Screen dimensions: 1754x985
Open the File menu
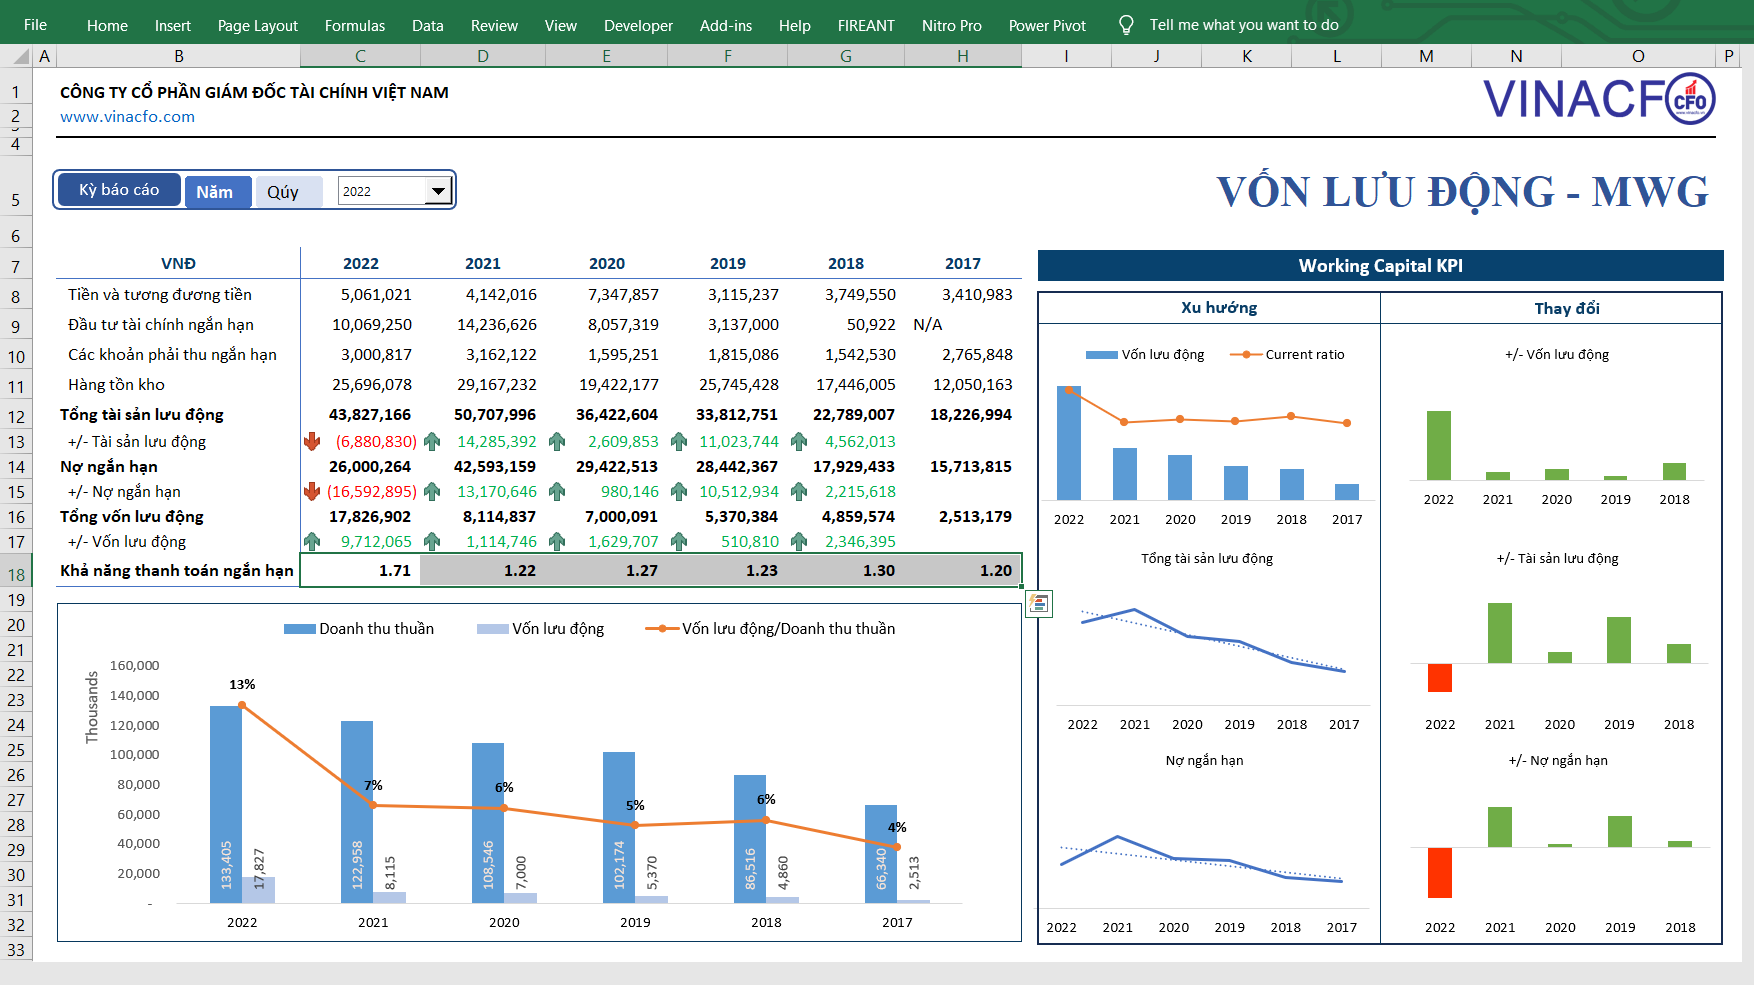[x=35, y=25]
